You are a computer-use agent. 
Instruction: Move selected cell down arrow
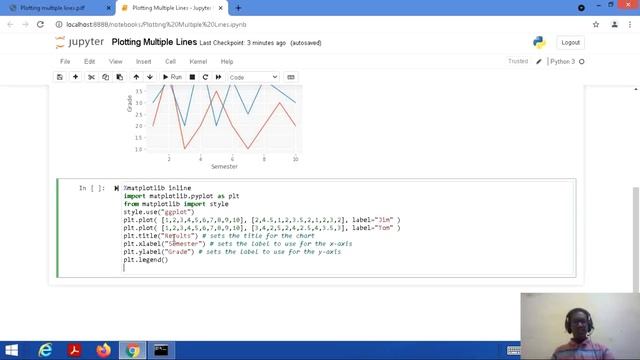(x=150, y=77)
